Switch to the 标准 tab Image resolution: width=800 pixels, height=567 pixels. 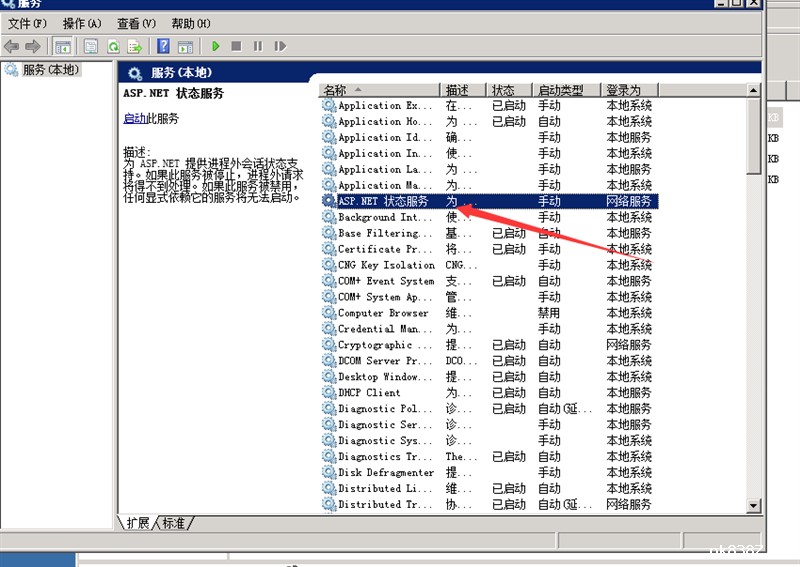(174, 523)
